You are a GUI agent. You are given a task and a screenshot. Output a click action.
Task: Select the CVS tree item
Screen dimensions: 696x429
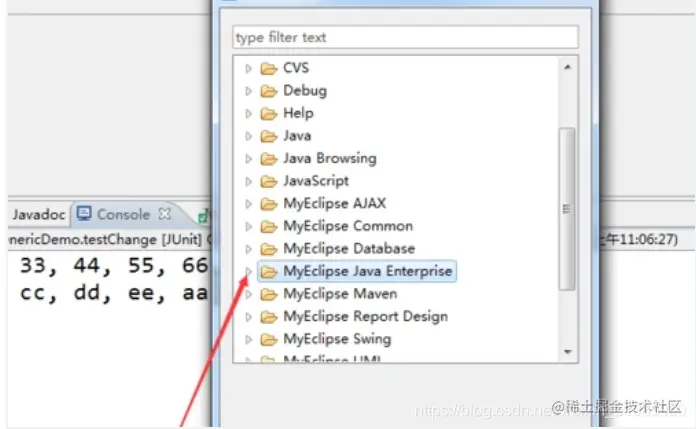[x=296, y=68]
